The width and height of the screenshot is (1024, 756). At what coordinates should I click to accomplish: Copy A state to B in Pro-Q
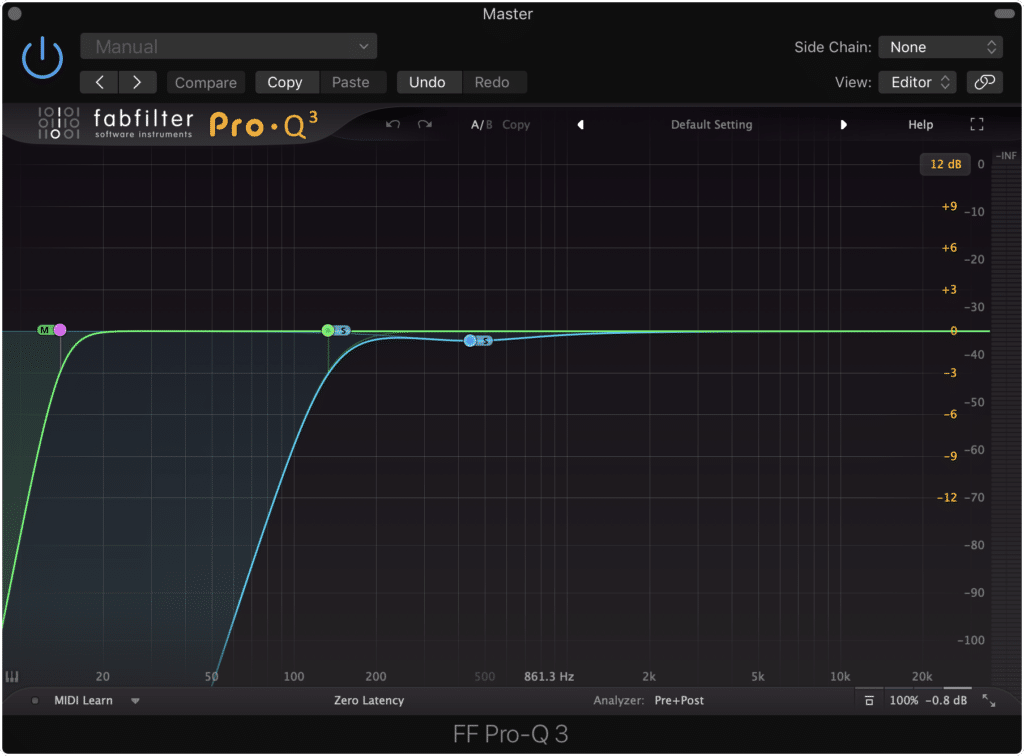point(516,125)
